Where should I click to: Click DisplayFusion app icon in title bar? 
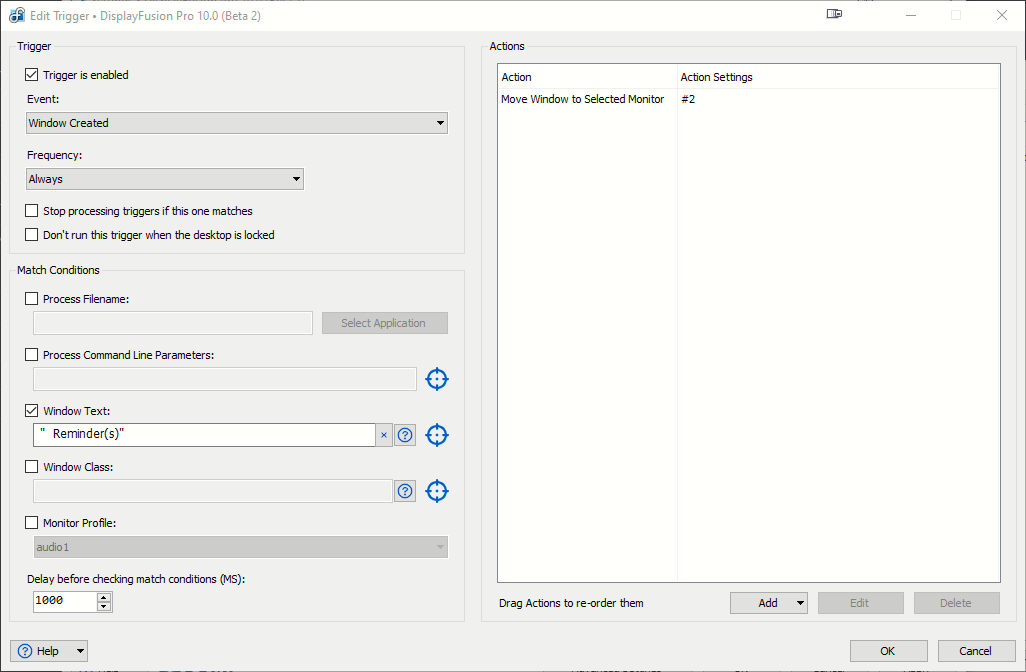pyautogui.click(x=17, y=15)
